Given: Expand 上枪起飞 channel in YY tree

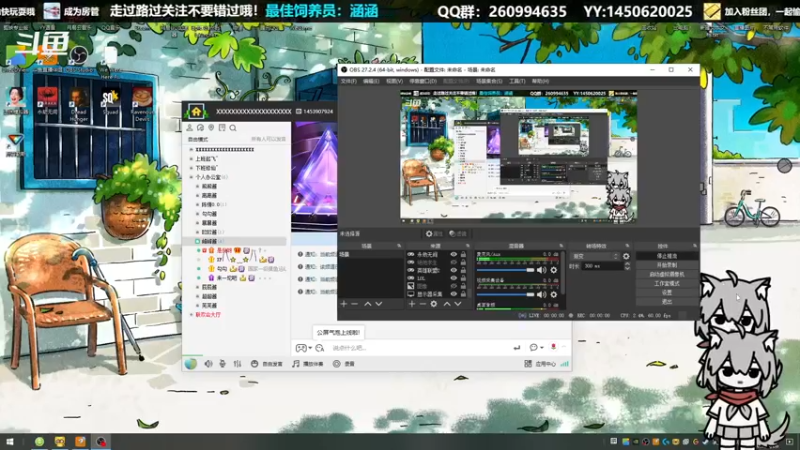Looking at the screenshot, I should click(x=192, y=159).
